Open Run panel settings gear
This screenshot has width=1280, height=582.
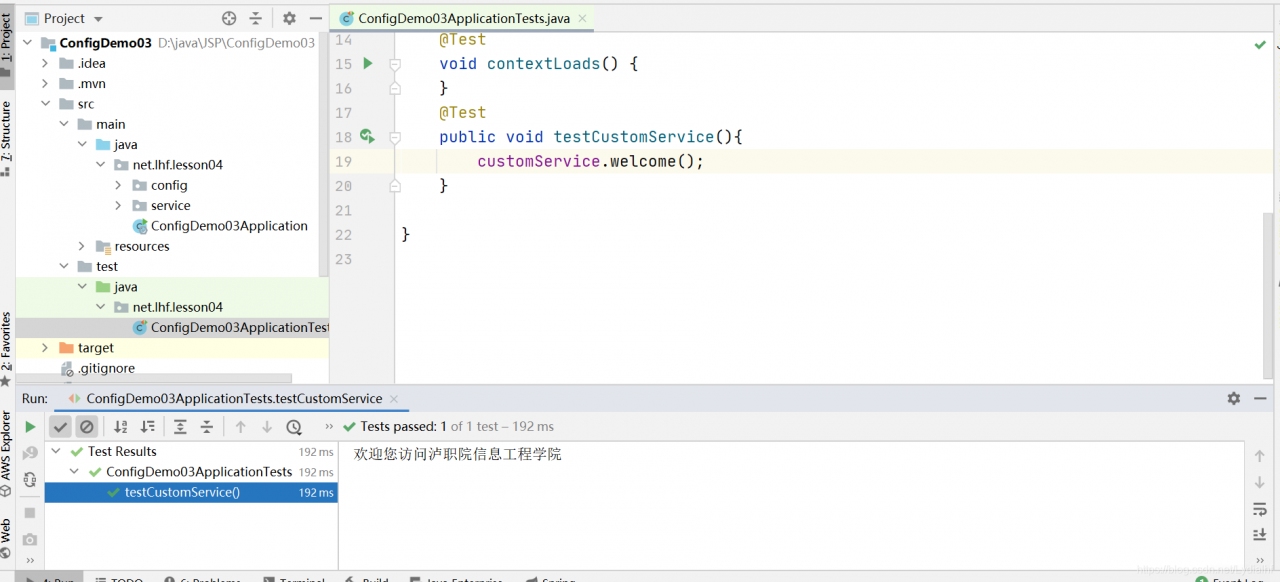(x=1234, y=398)
